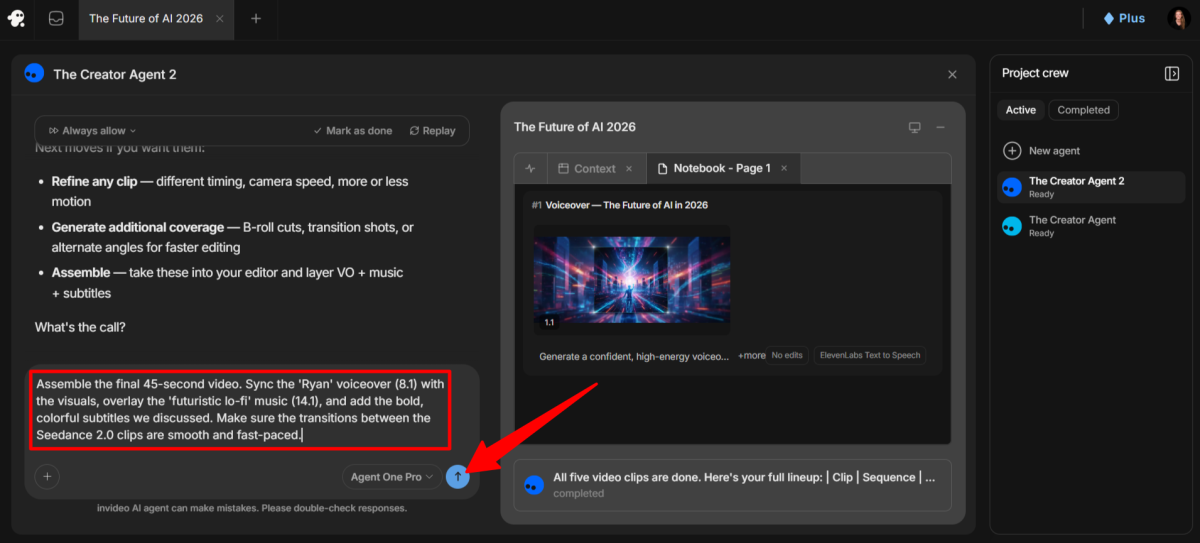Close The Creator Agent 2 panel
Viewport: 1200px width, 543px height.
952,74
